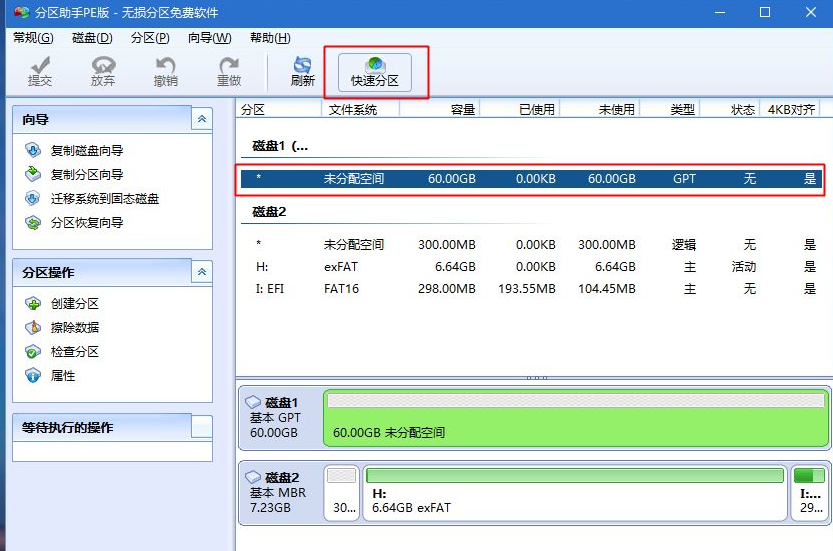Screen dimensions: 833x551
Task: Click the 撤销 (Undo) toolbar icon
Action: click(166, 71)
